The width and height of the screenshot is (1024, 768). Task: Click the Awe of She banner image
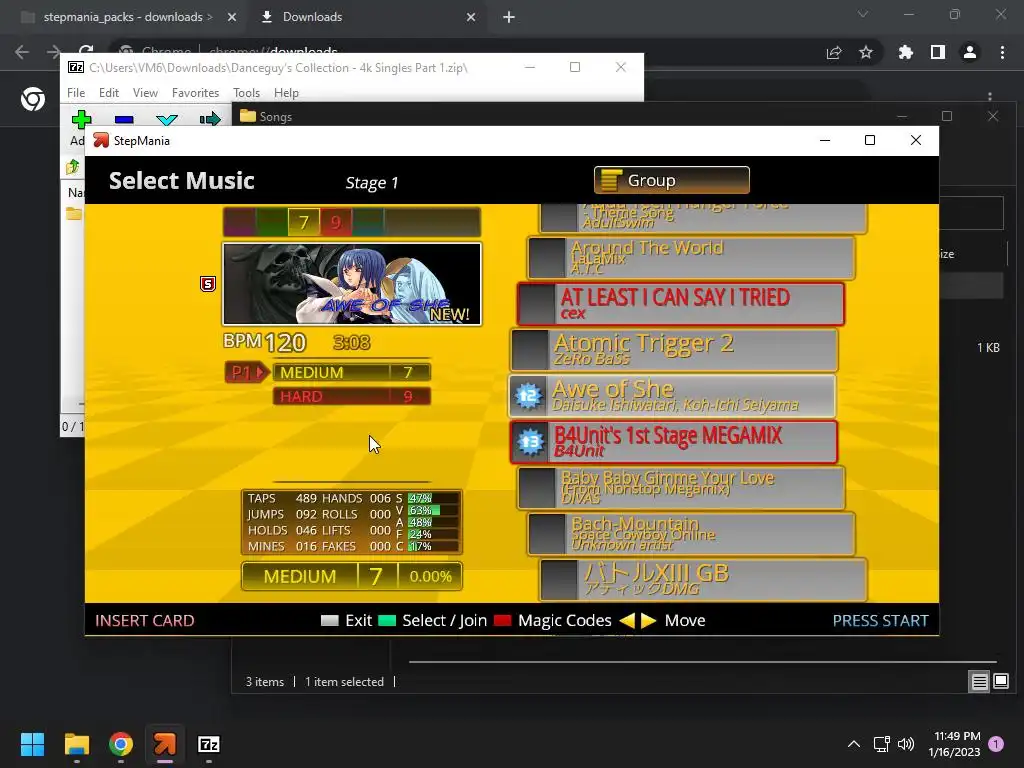click(352, 284)
